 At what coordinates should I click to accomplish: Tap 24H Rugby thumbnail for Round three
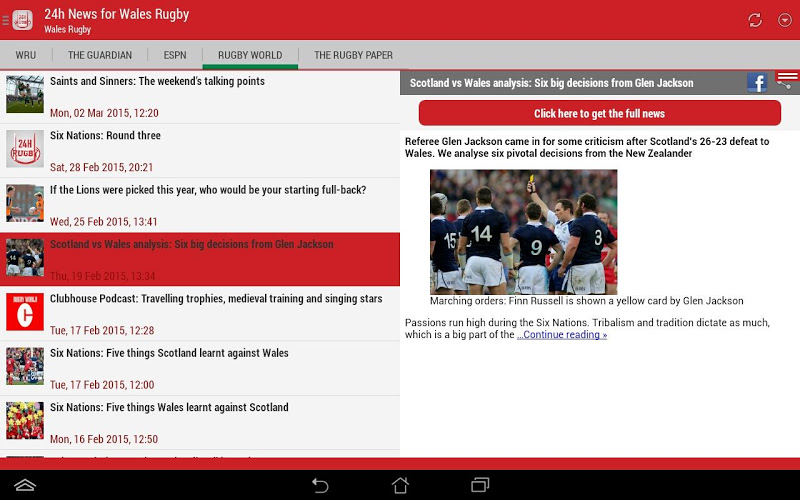coord(25,148)
